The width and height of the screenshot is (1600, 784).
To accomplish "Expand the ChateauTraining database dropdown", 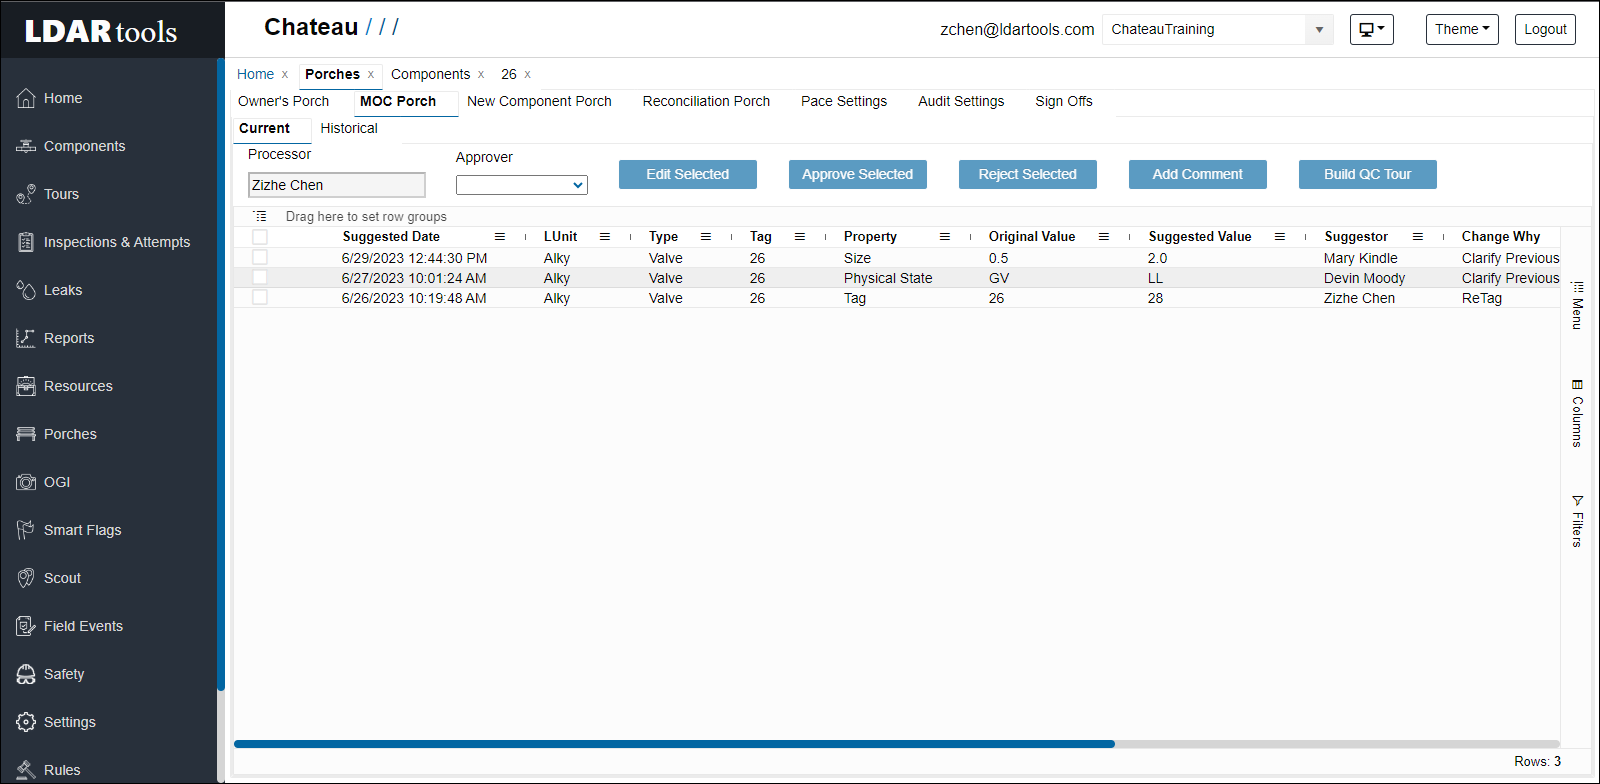I will [1319, 30].
